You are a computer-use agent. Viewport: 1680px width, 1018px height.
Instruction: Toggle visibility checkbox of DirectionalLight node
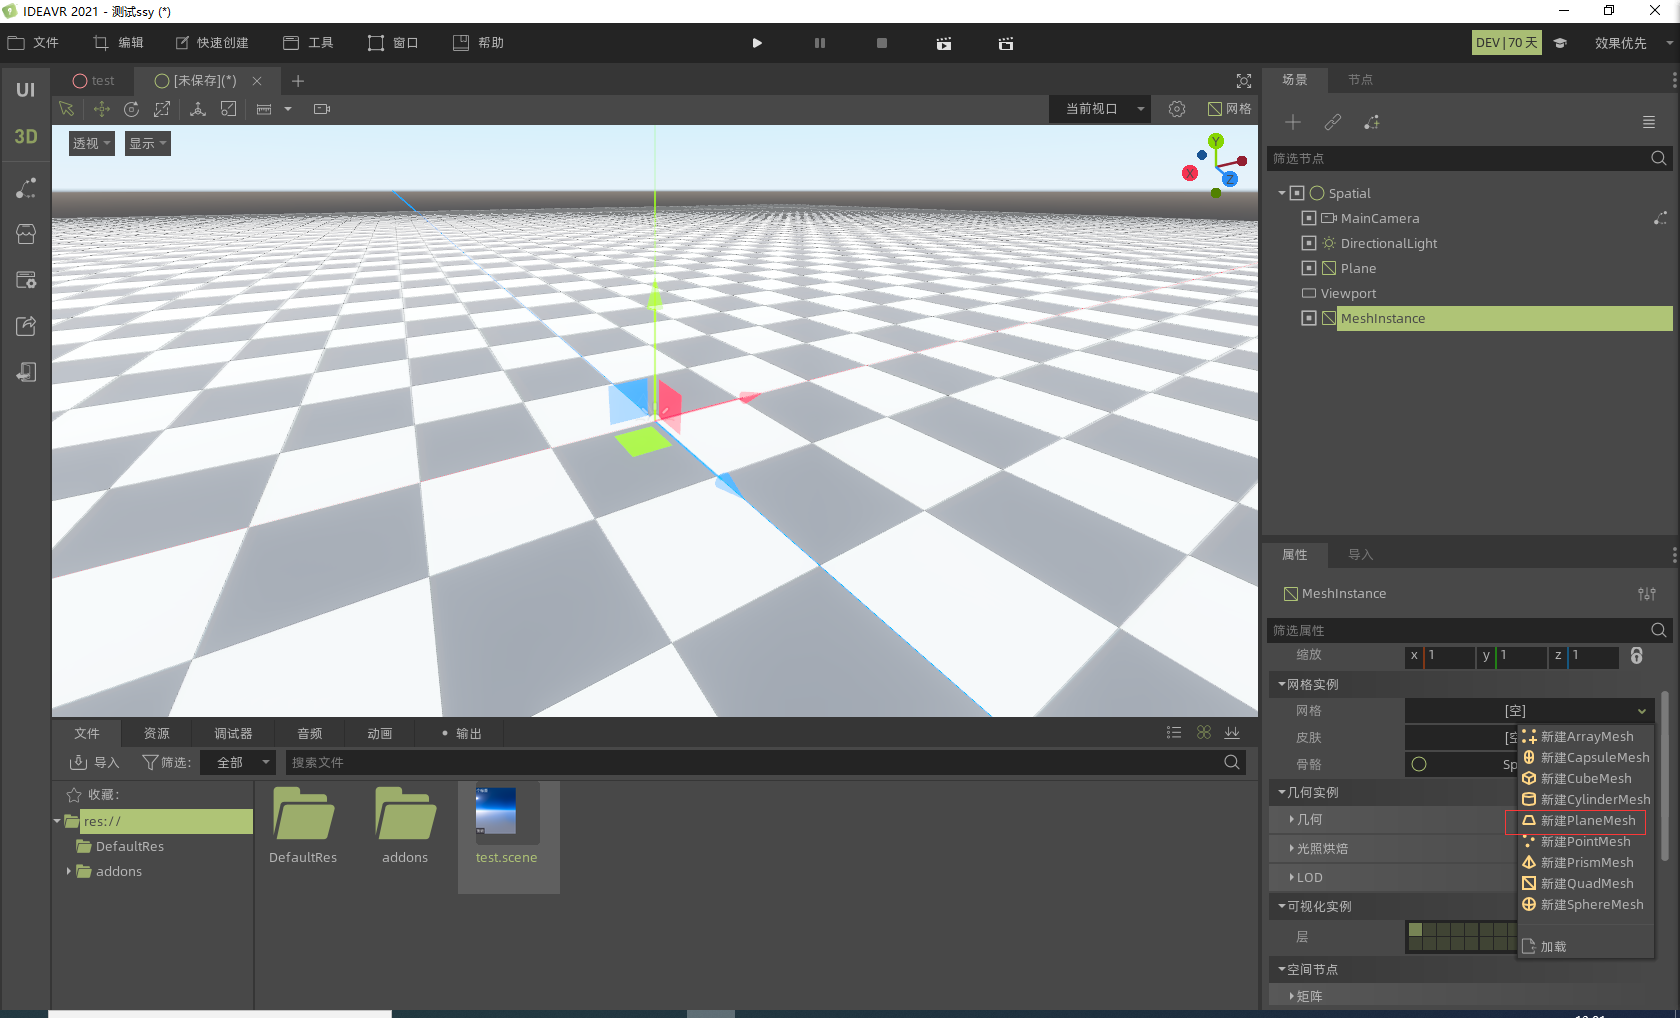click(1309, 243)
